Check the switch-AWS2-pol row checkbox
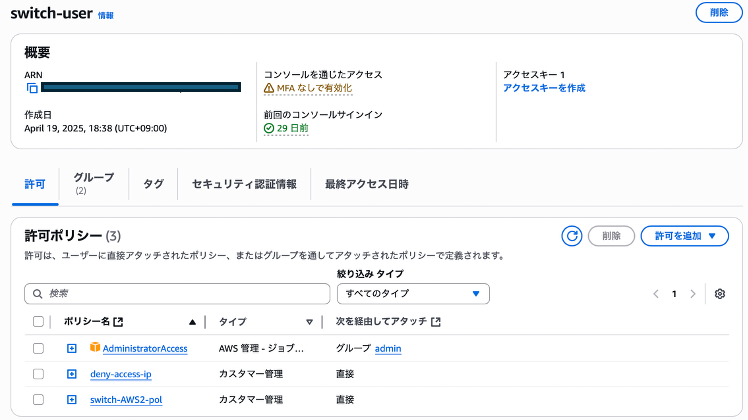748x420 pixels. [38, 399]
